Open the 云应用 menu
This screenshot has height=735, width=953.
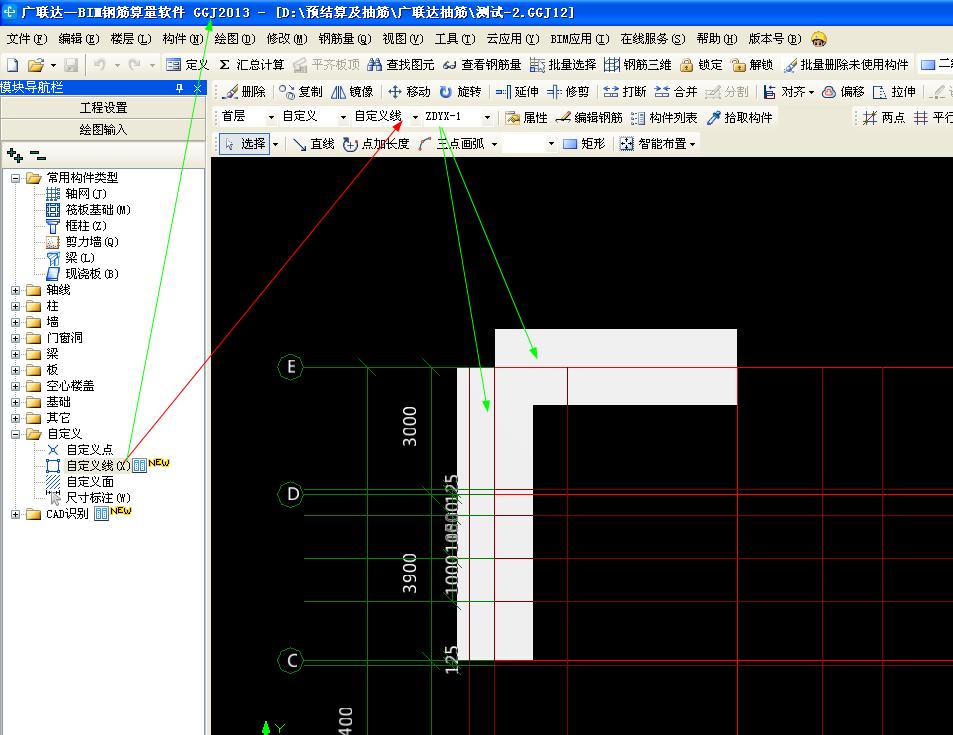coord(512,39)
